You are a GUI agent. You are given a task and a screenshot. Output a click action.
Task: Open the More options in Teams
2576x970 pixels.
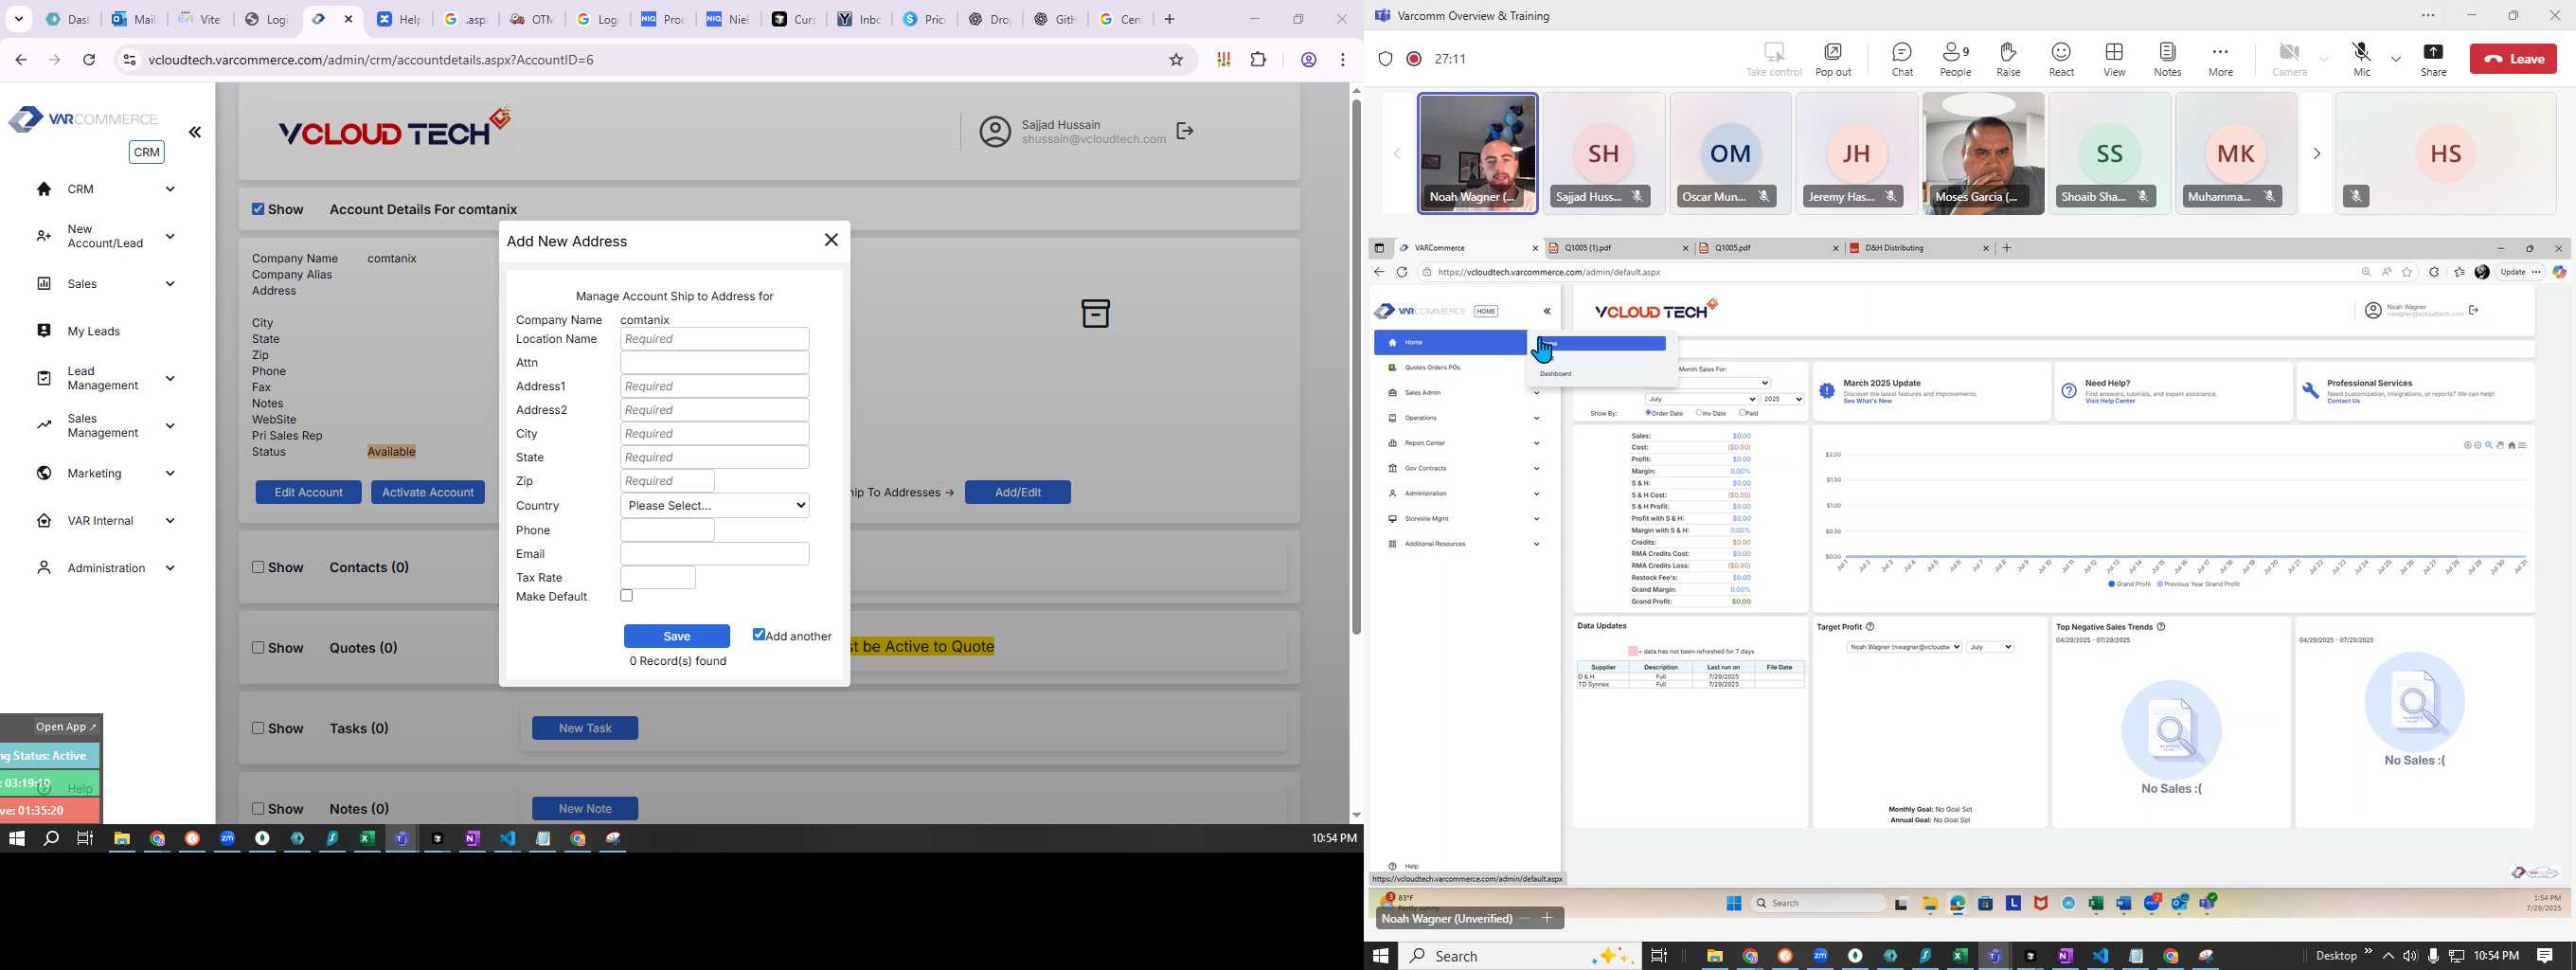tap(2220, 59)
